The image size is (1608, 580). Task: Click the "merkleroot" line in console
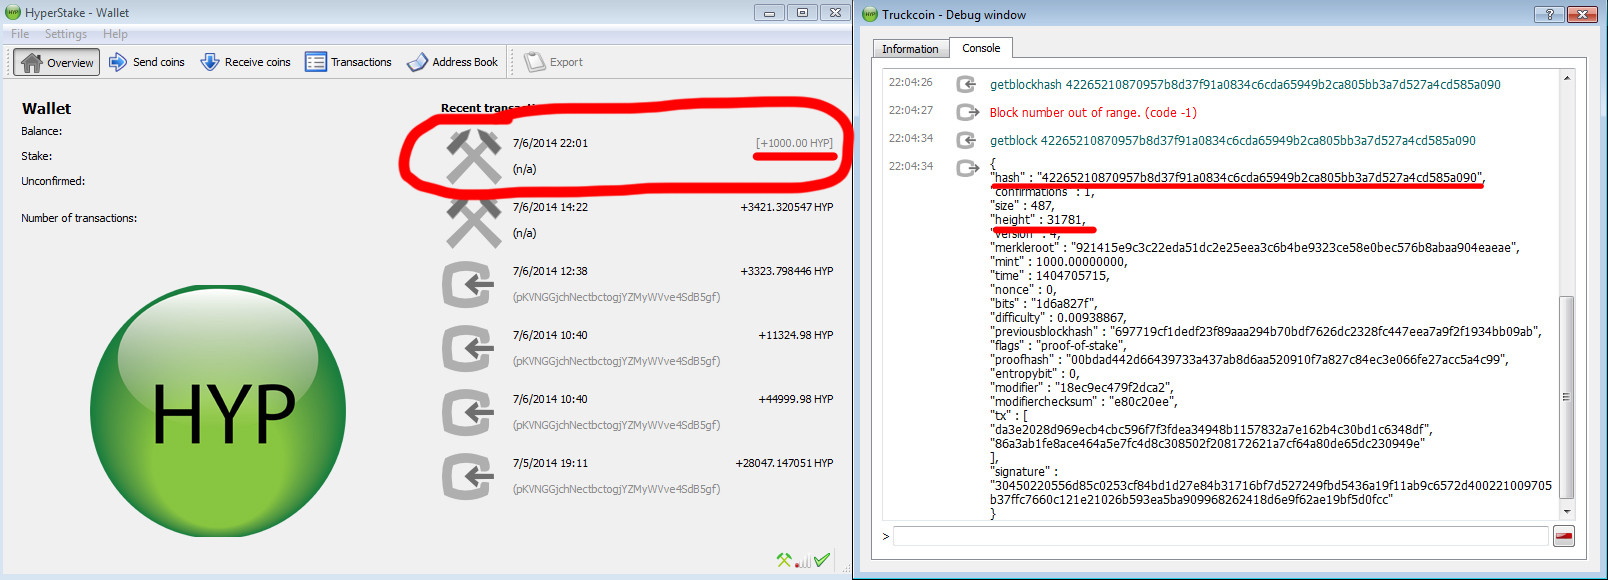pos(1254,248)
